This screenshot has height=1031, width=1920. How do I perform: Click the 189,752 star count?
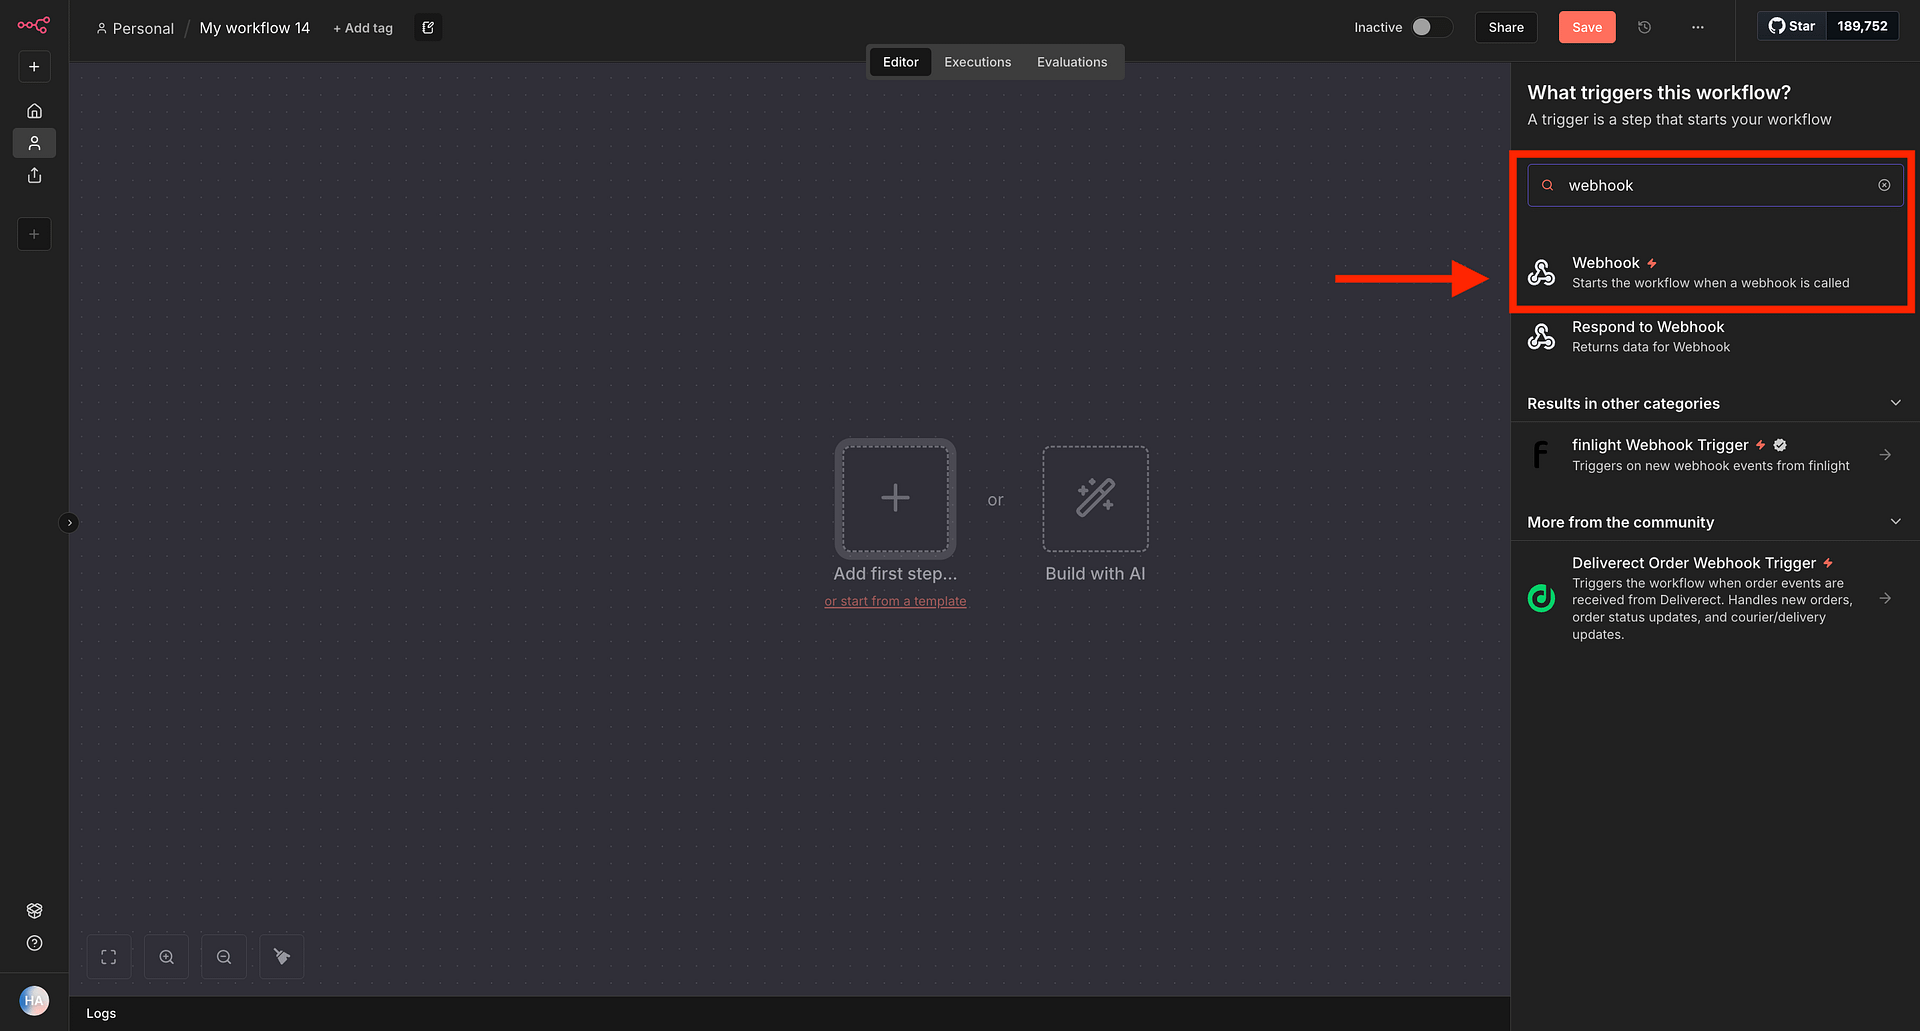pos(1862,26)
